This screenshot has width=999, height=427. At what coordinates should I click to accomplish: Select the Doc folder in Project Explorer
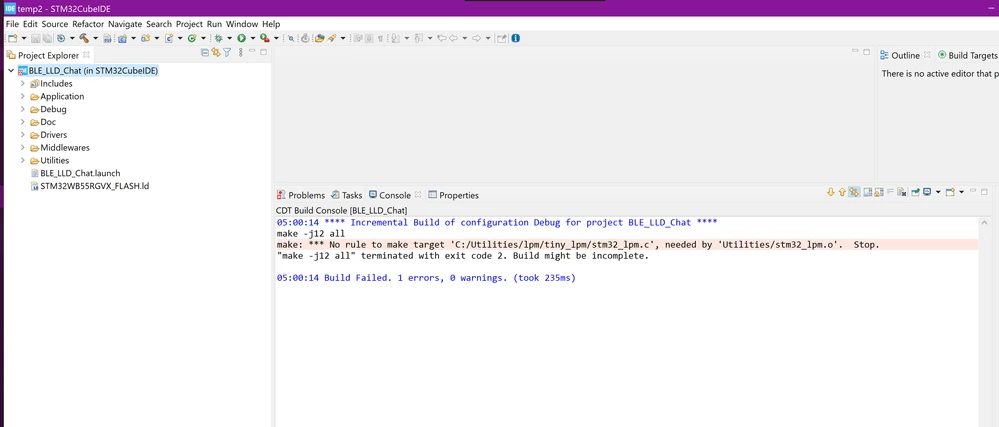(48, 122)
